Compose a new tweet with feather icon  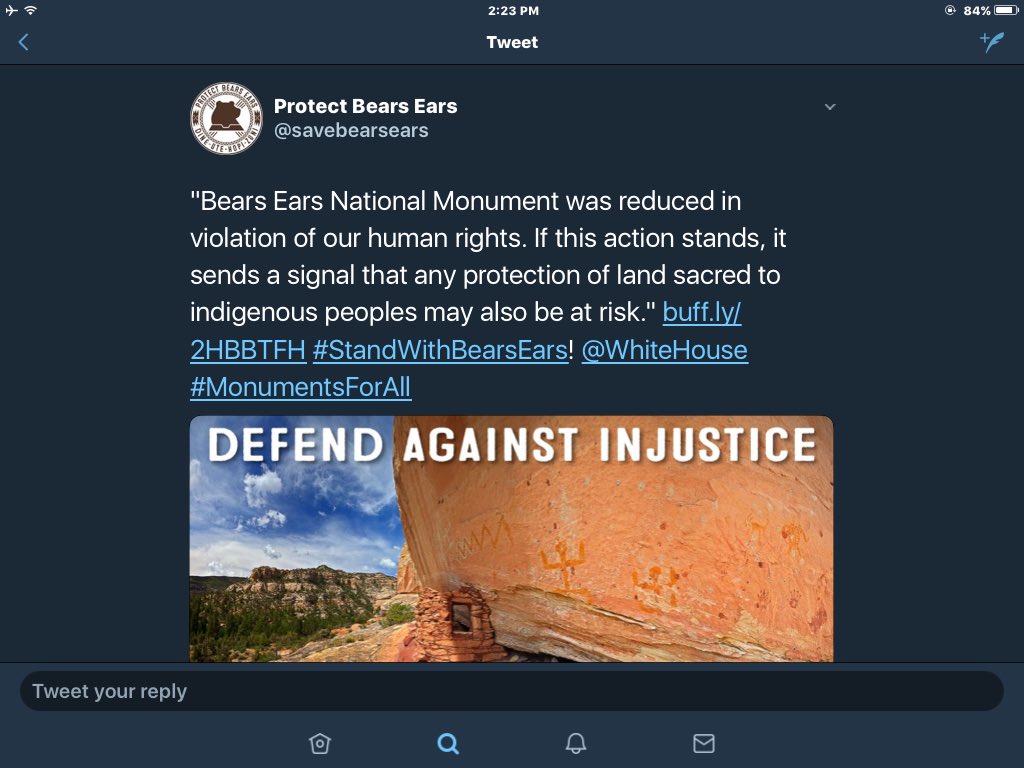point(991,42)
